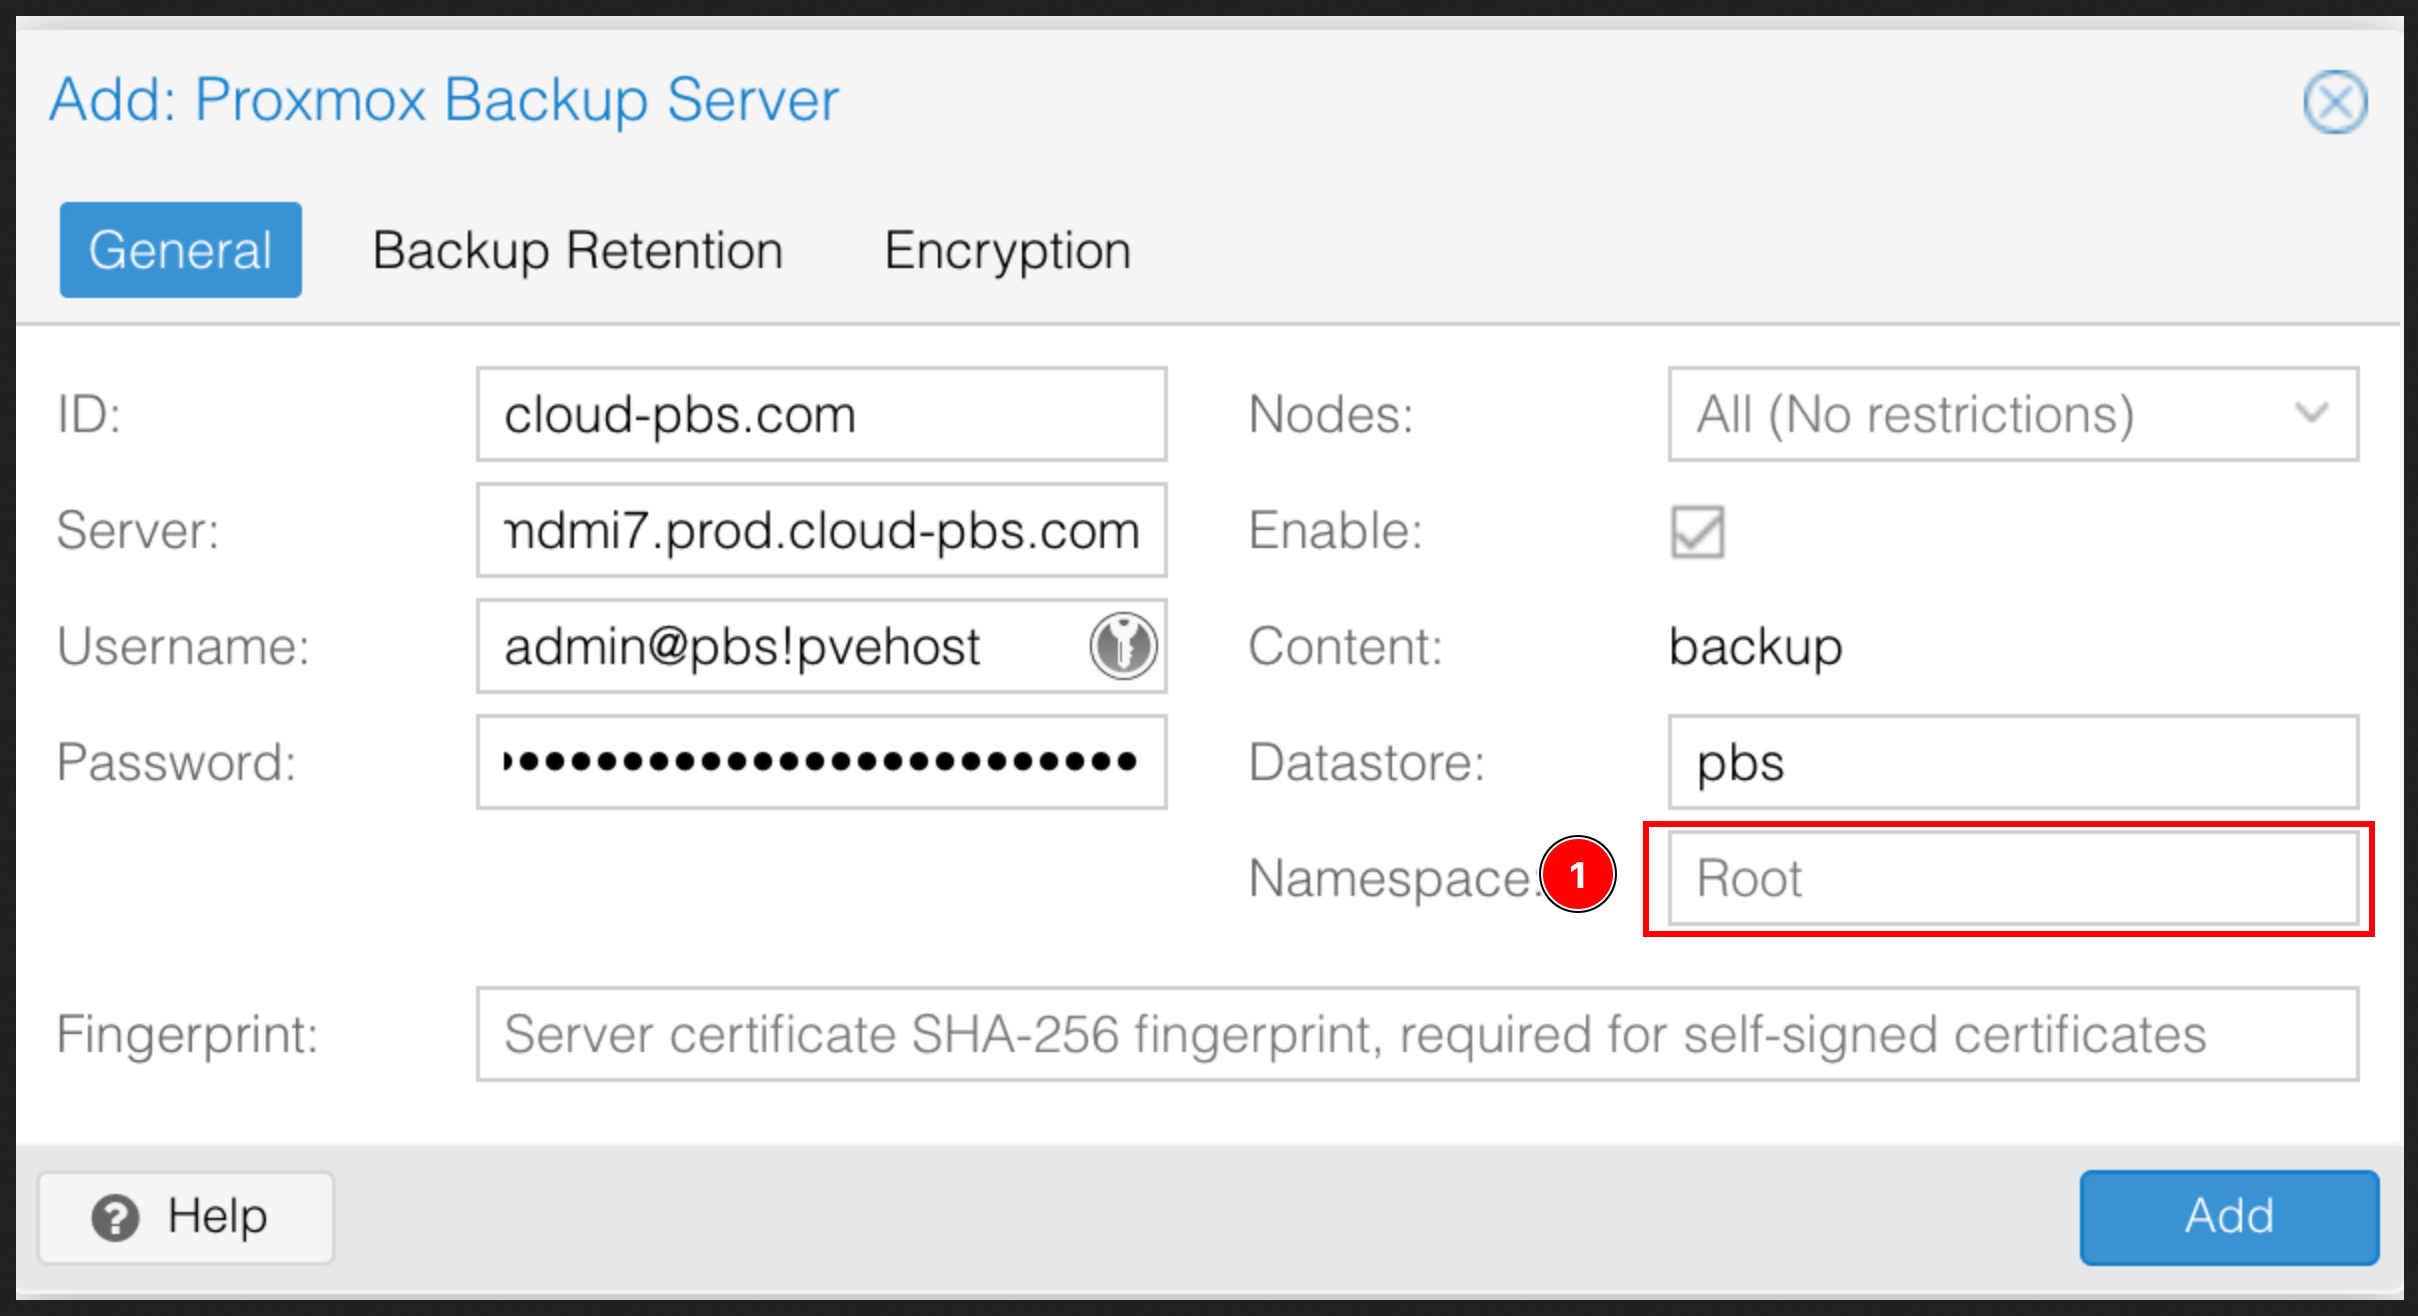Image resolution: width=2418 pixels, height=1316 pixels.
Task: Focus the masked Password field
Action: click(x=820, y=762)
